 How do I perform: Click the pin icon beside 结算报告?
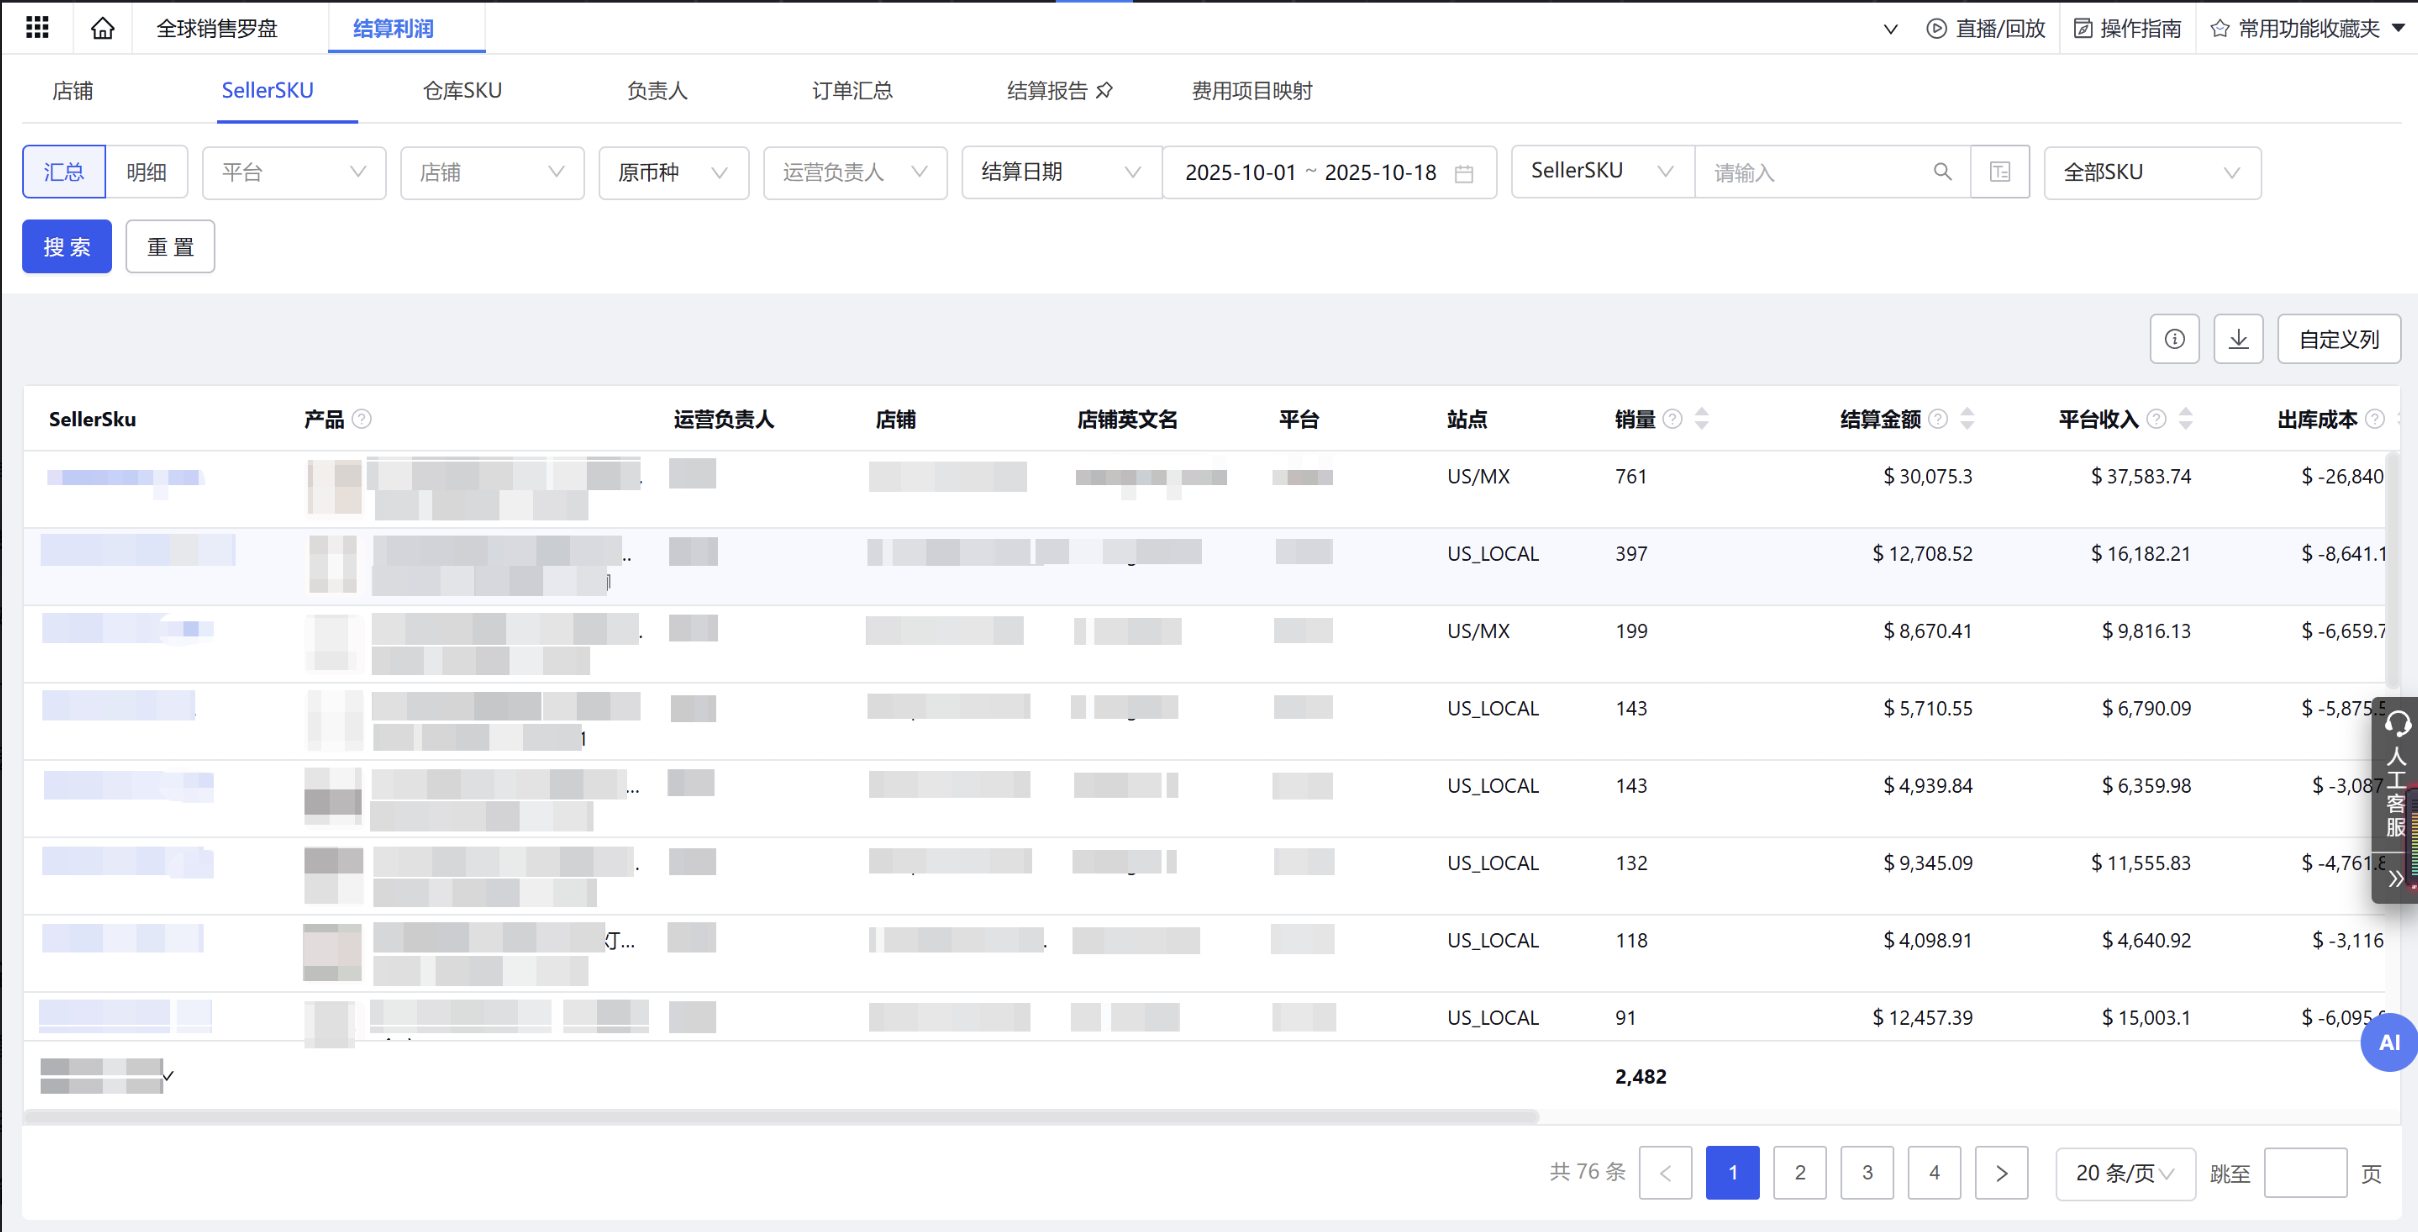pos(1104,90)
